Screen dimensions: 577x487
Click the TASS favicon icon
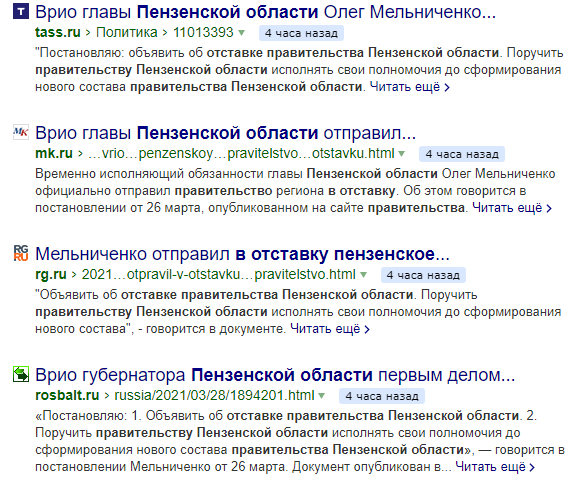pos(21,11)
